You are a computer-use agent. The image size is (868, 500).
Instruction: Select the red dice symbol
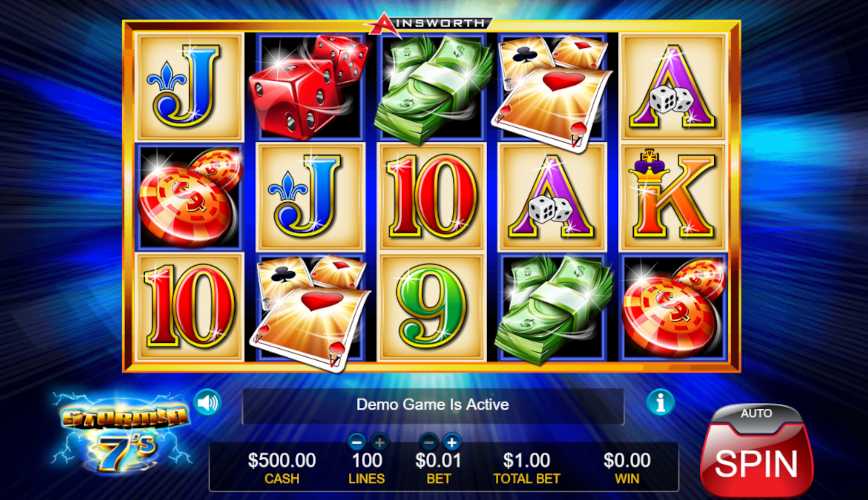pyautogui.click(x=308, y=86)
